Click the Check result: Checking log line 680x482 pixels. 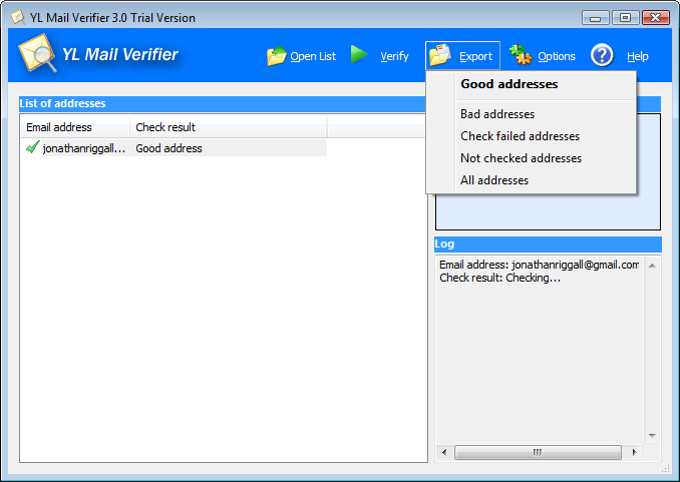pos(500,278)
